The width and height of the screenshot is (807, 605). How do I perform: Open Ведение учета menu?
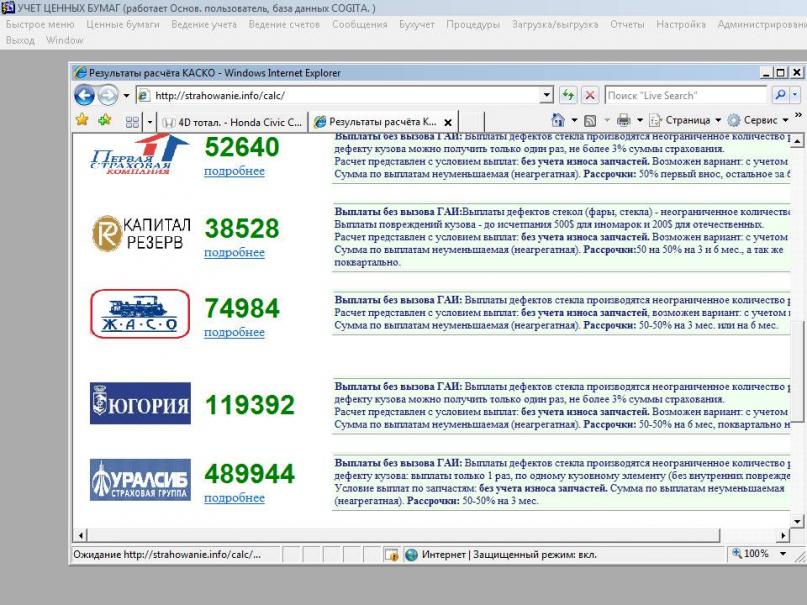click(x=204, y=24)
